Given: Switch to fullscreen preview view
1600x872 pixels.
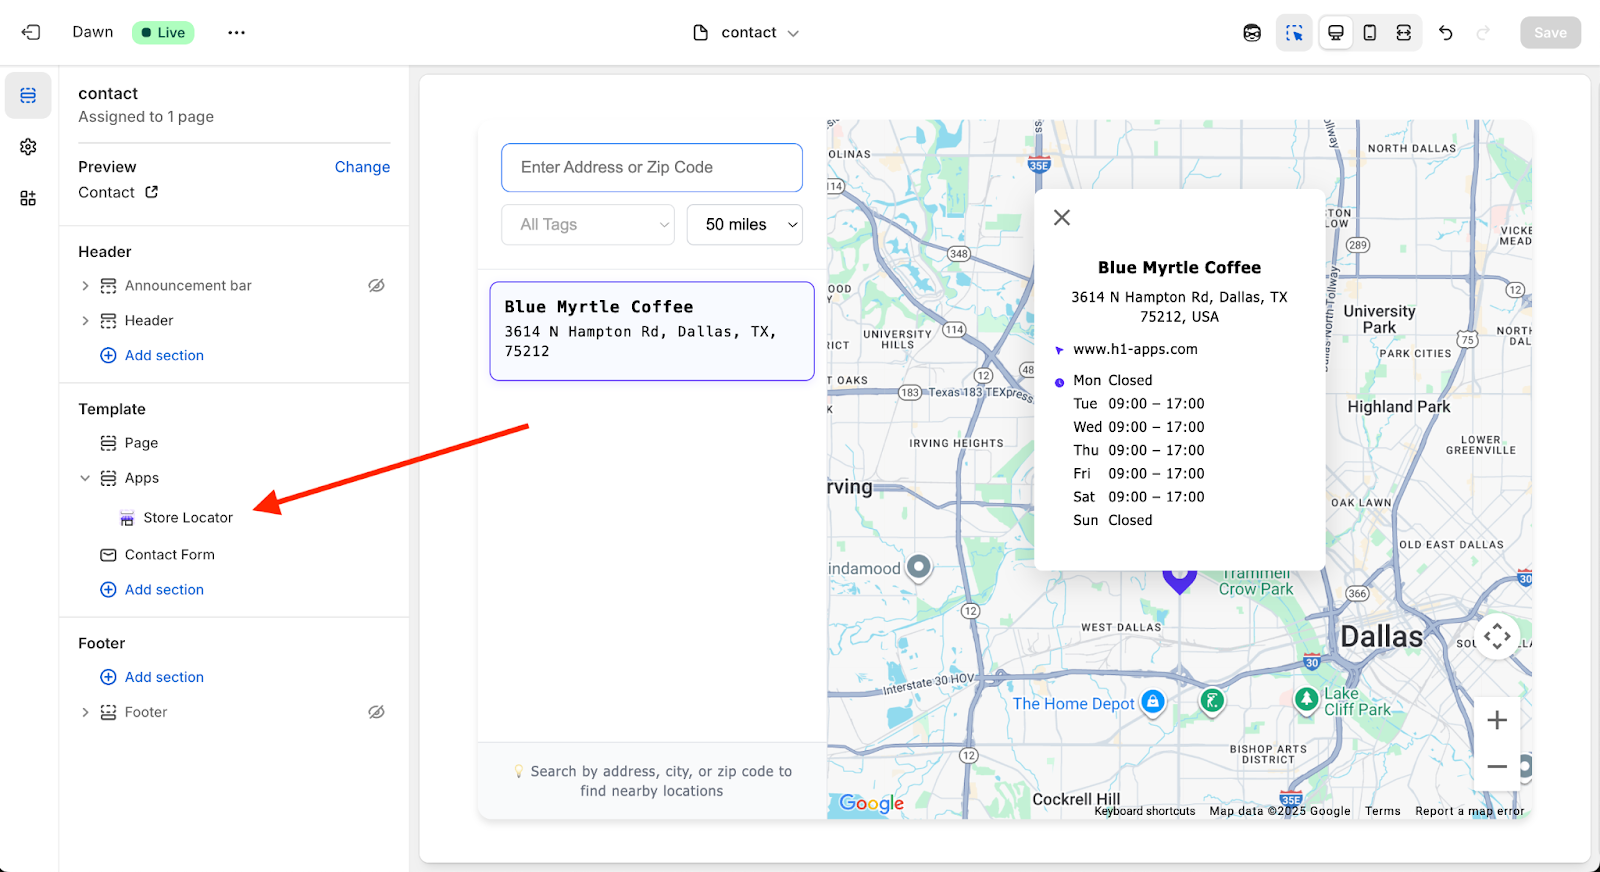Looking at the screenshot, I should 1404,33.
